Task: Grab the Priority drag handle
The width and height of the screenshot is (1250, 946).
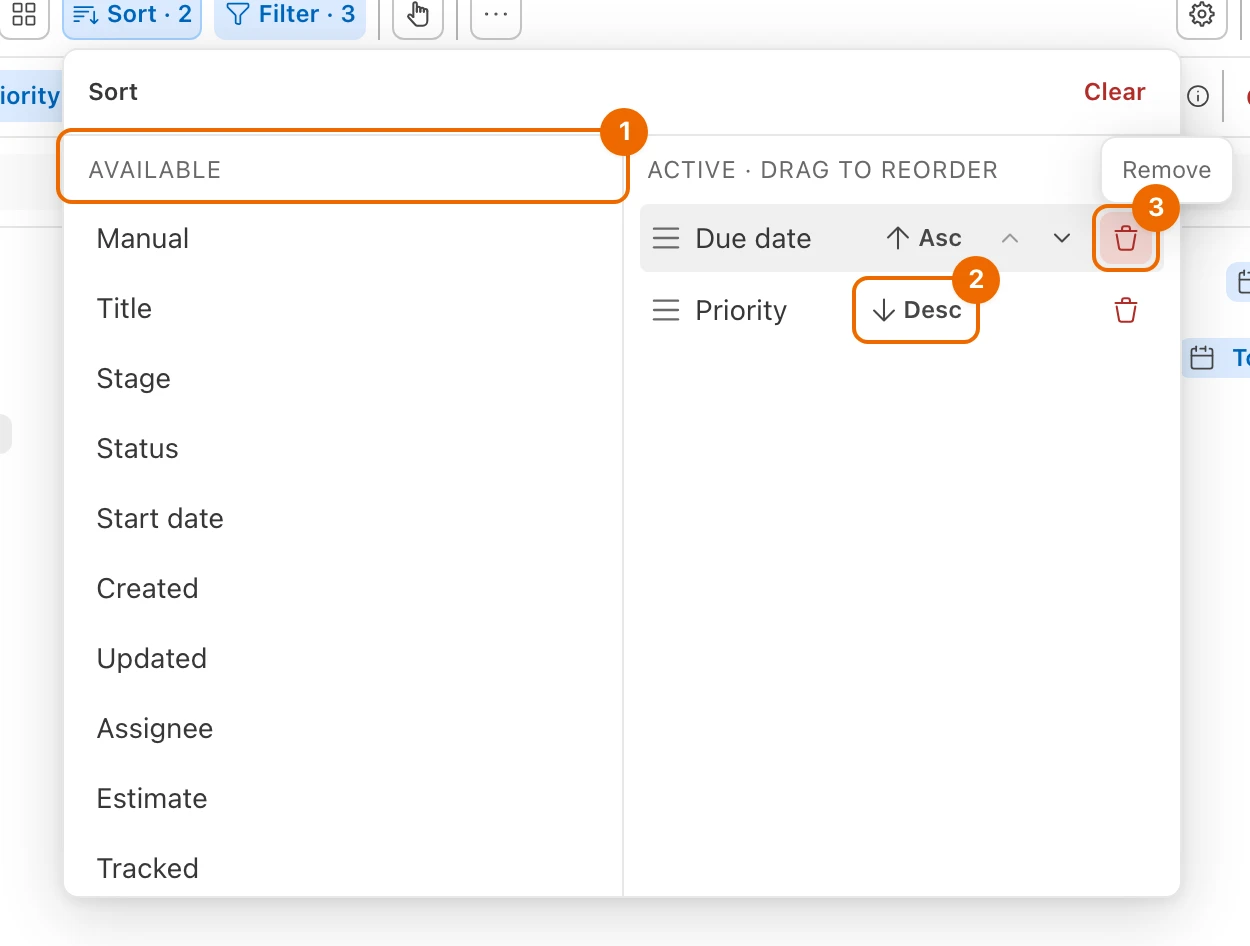Action: (666, 310)
